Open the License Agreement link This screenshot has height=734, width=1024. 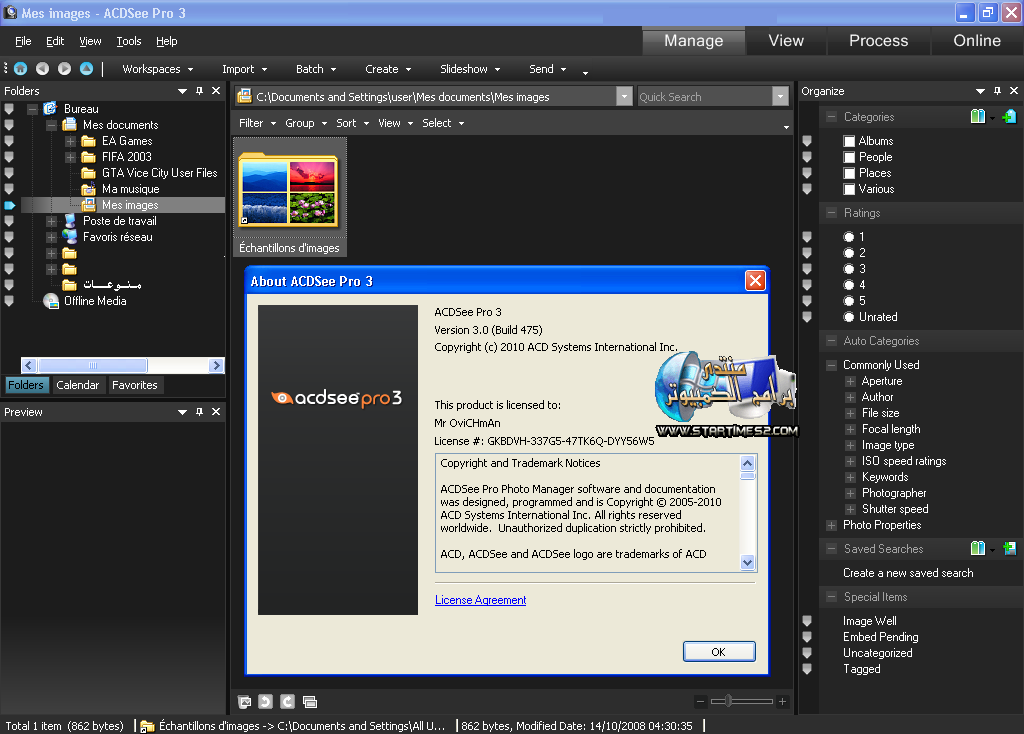481,600
